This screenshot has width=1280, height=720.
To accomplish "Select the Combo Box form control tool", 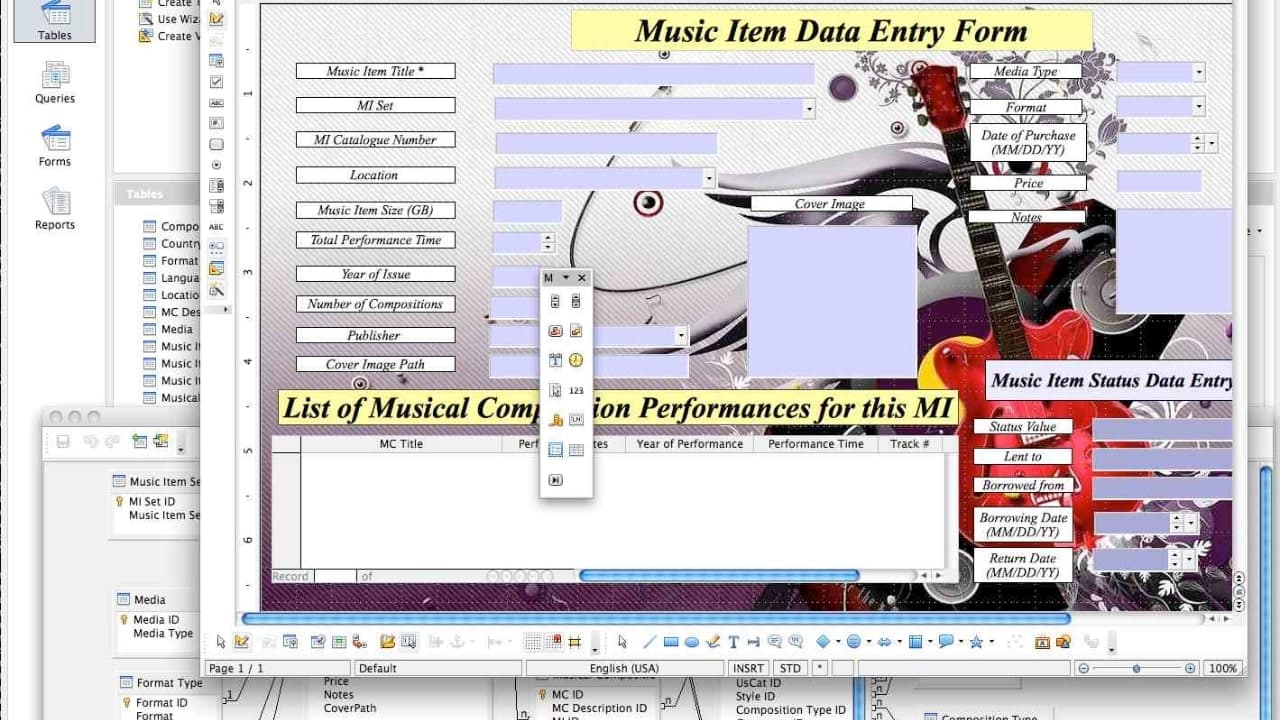I will point(216,207).
